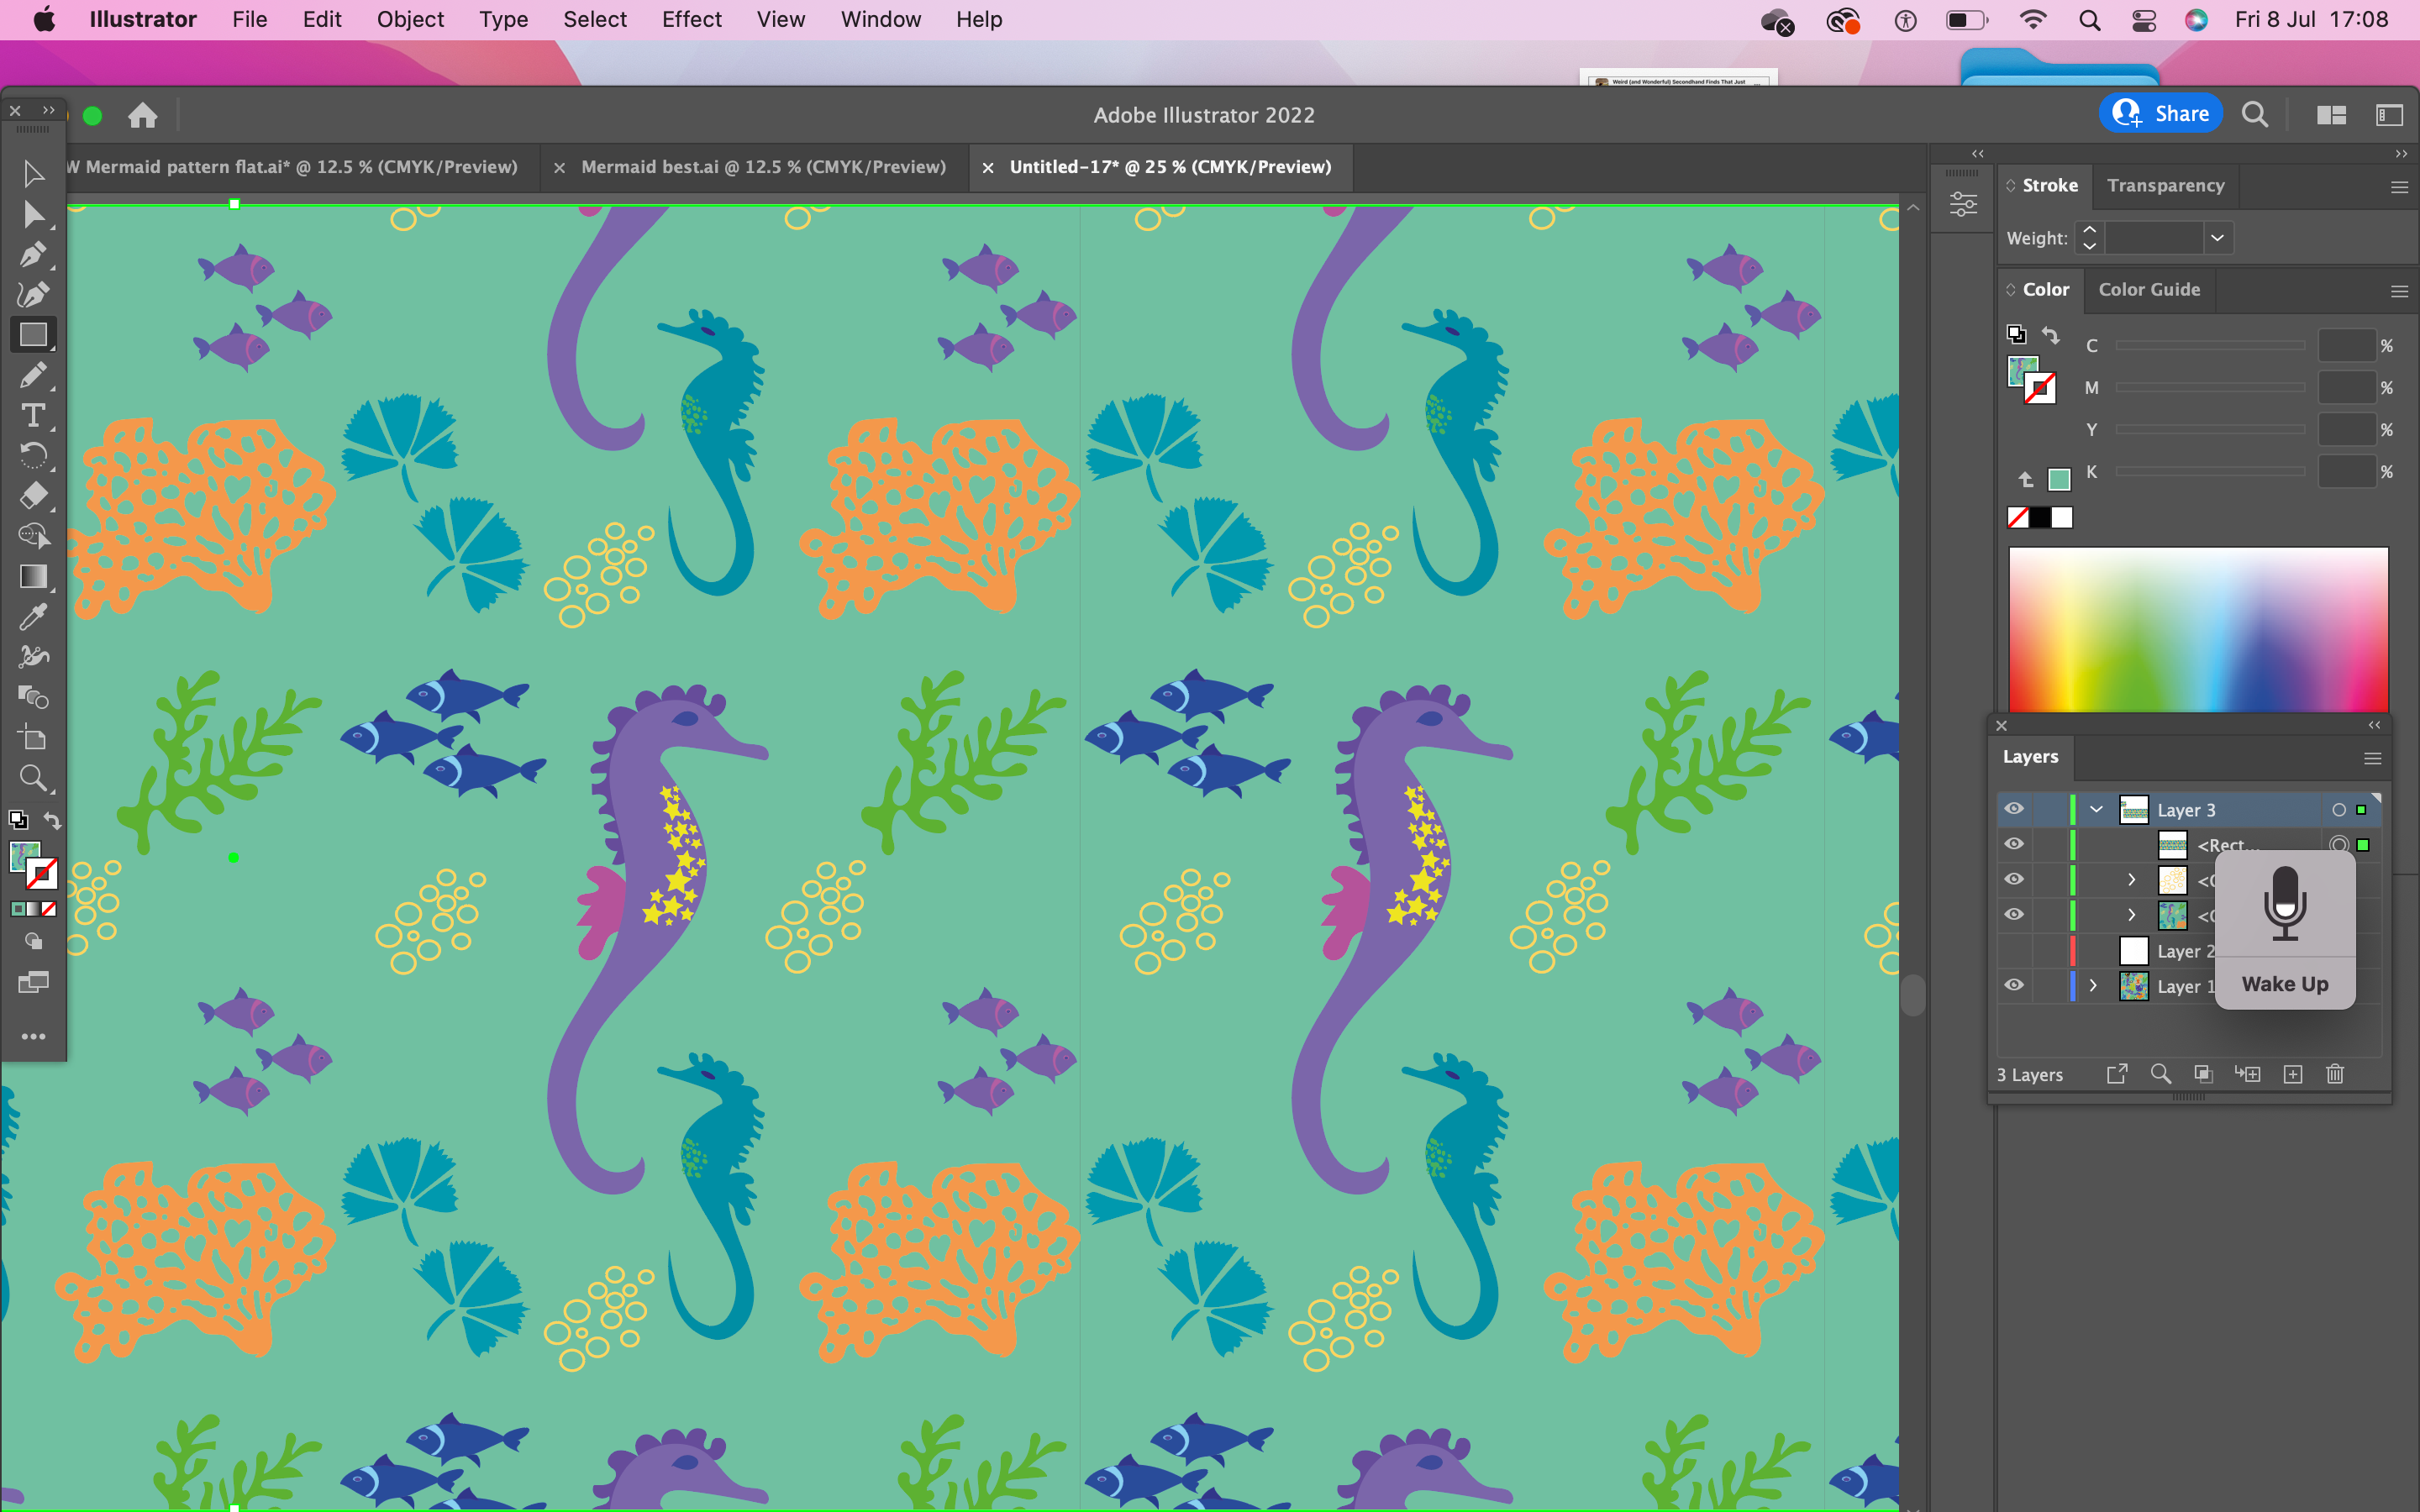
Task: Search Adobe help with magnifier icon
Action: (2255, 115)
